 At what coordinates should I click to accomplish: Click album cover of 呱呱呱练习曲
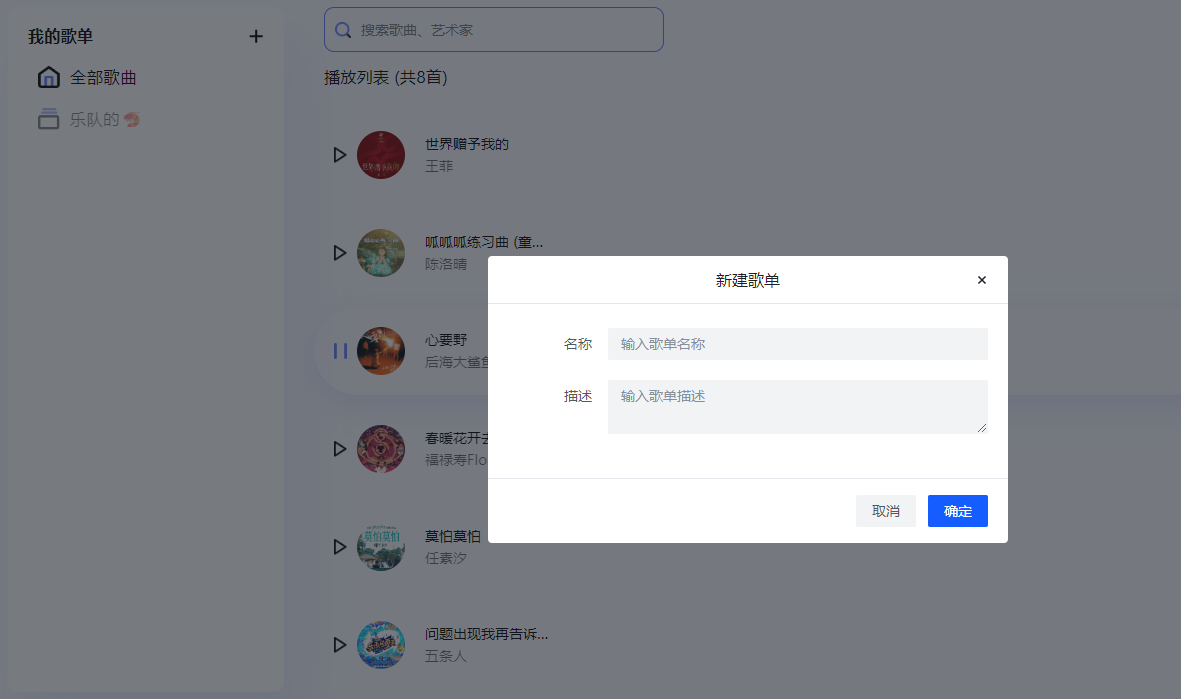(381, 252)
